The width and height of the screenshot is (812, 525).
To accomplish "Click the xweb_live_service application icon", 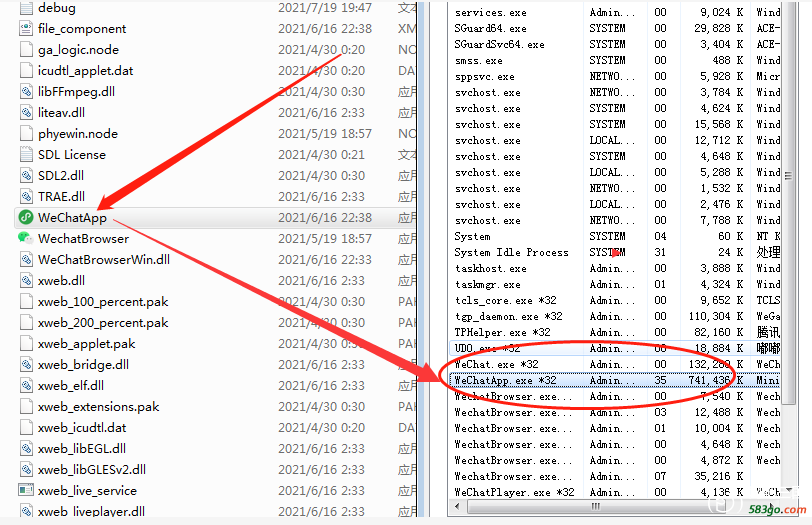I will [x=26, y=490].
